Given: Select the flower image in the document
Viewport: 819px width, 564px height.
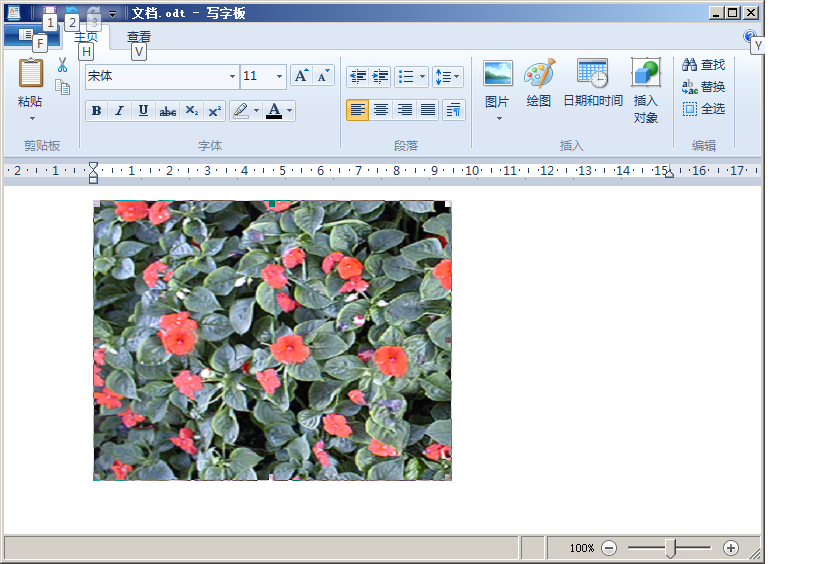Looking at the screenshot, I should click(x=272, y=340).
